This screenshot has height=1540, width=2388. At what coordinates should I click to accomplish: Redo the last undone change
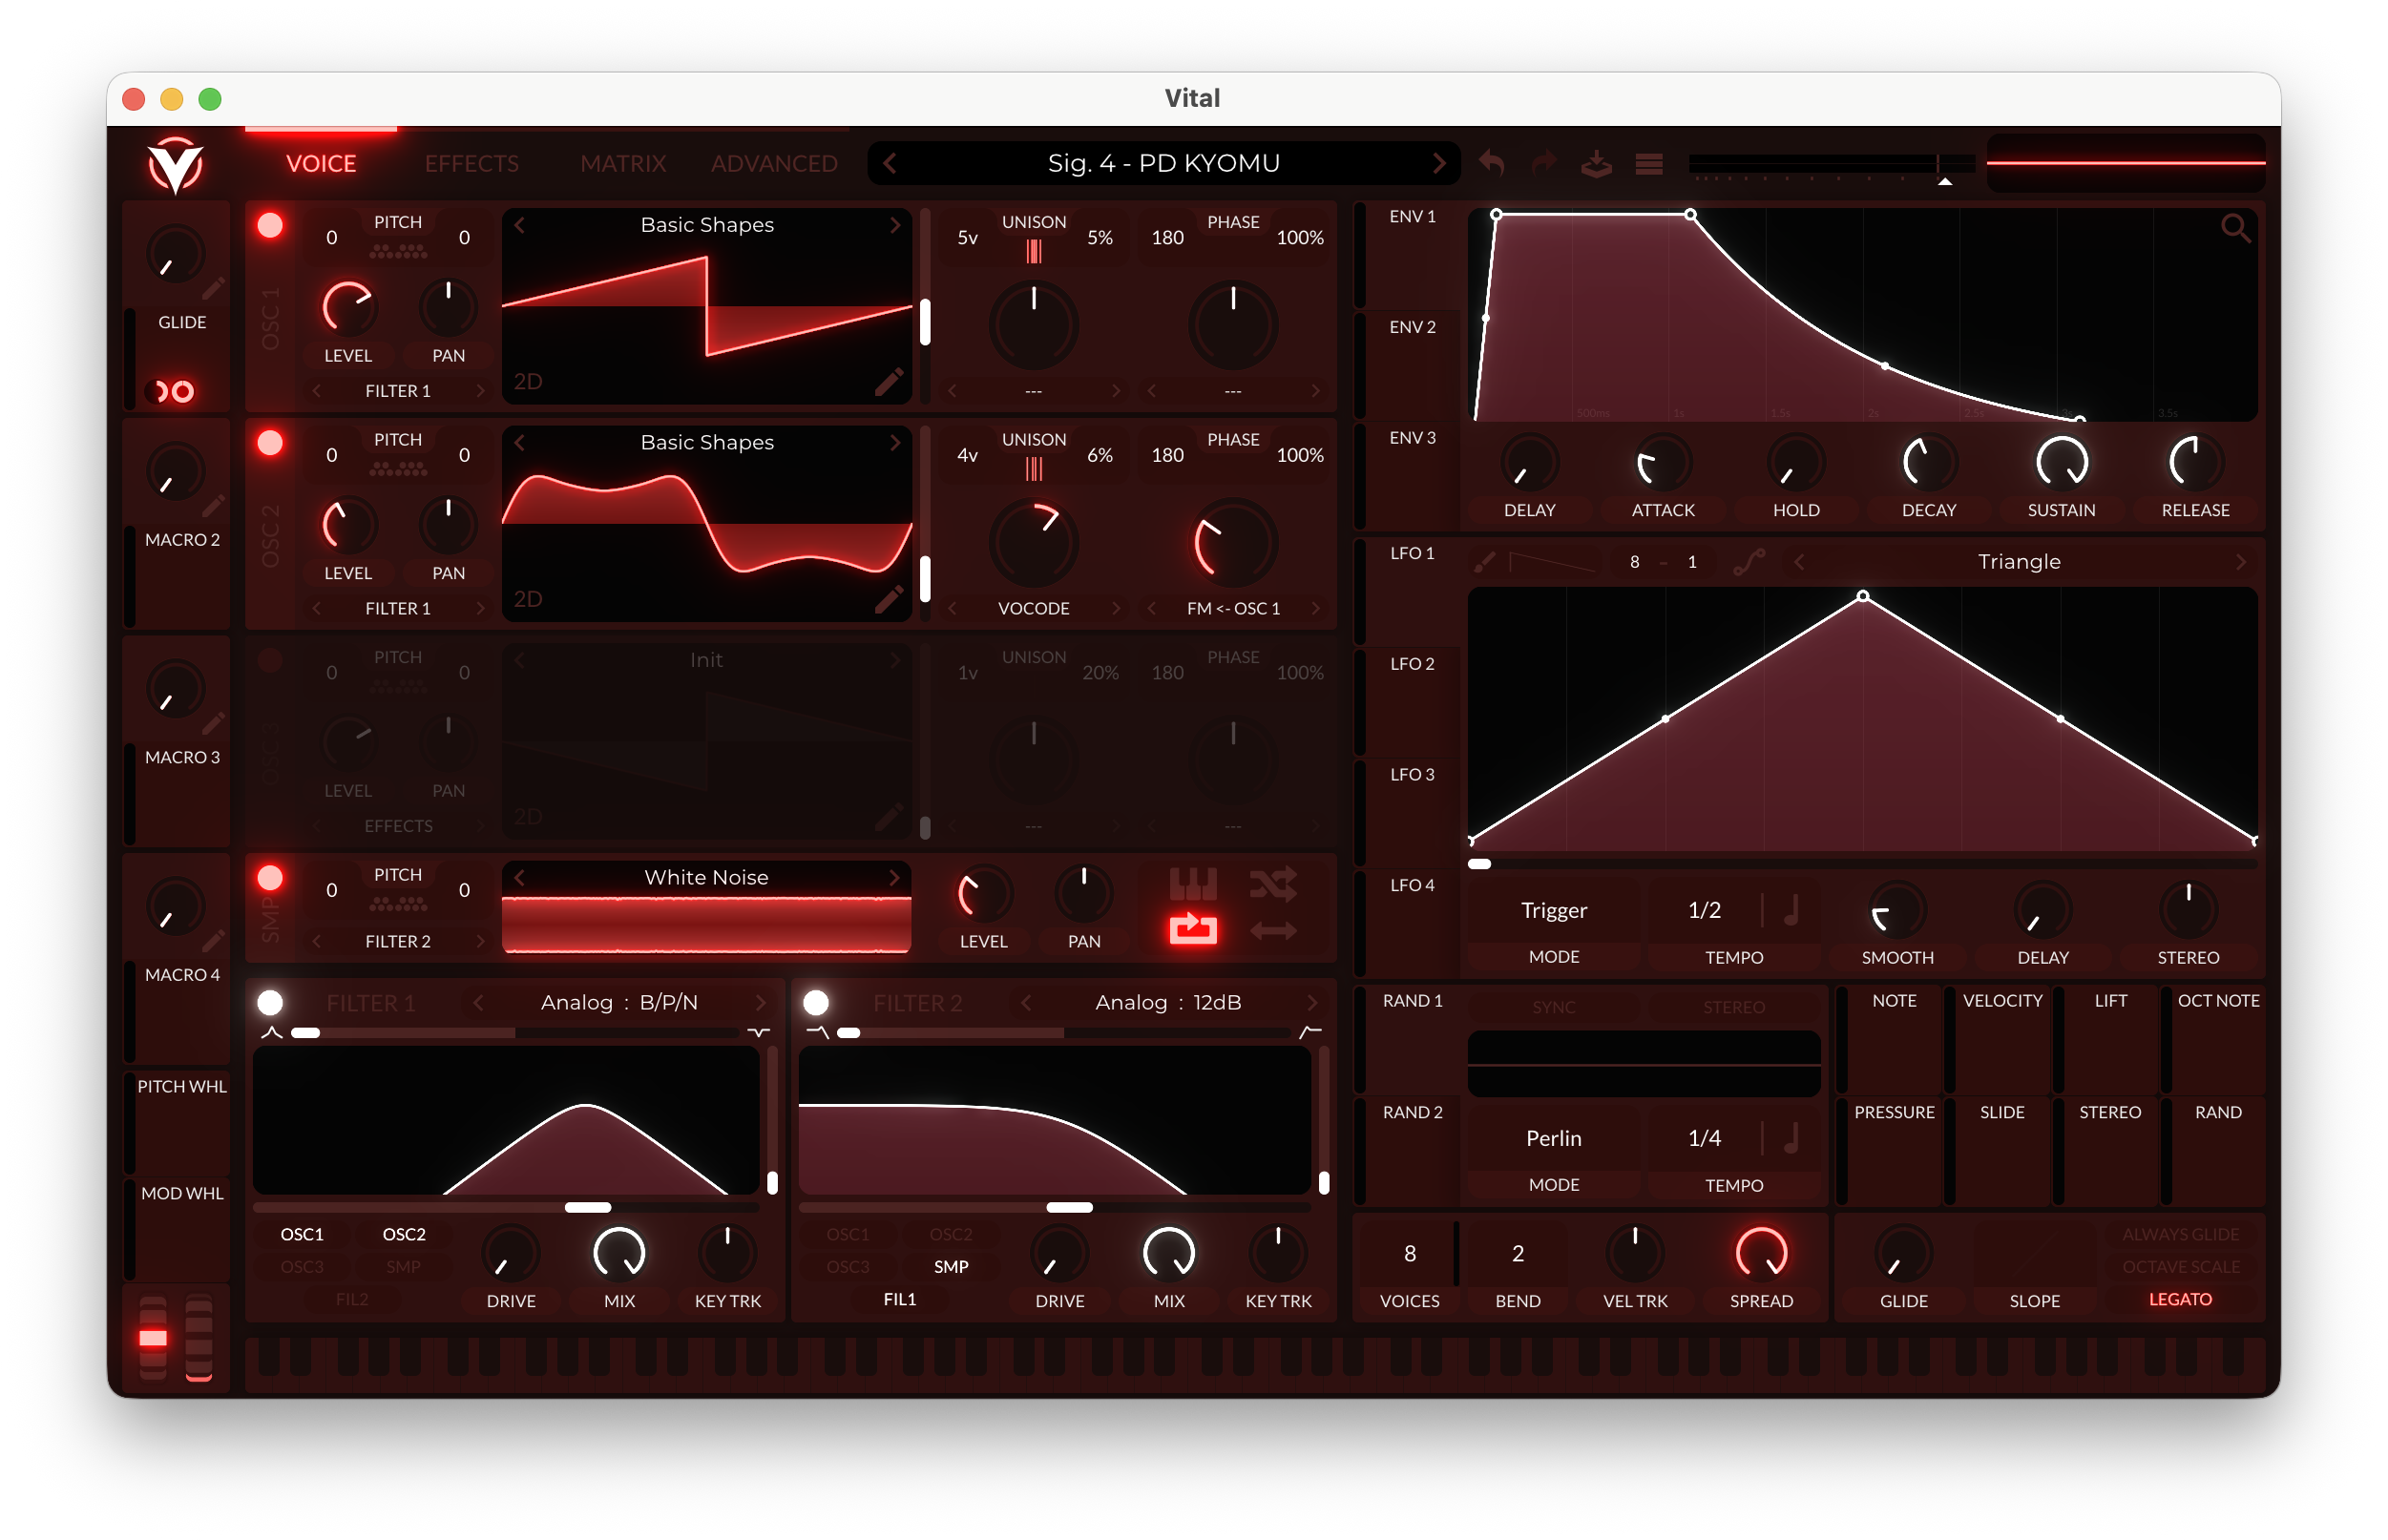1544,162
